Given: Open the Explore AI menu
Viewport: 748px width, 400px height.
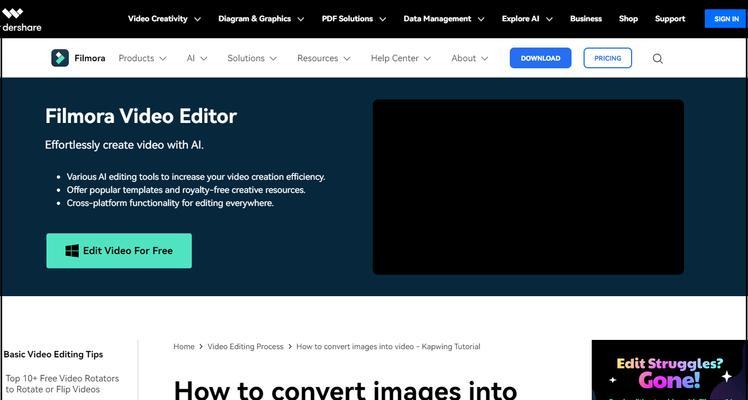Looking at the screenshot, I should (x=520, y=19).
